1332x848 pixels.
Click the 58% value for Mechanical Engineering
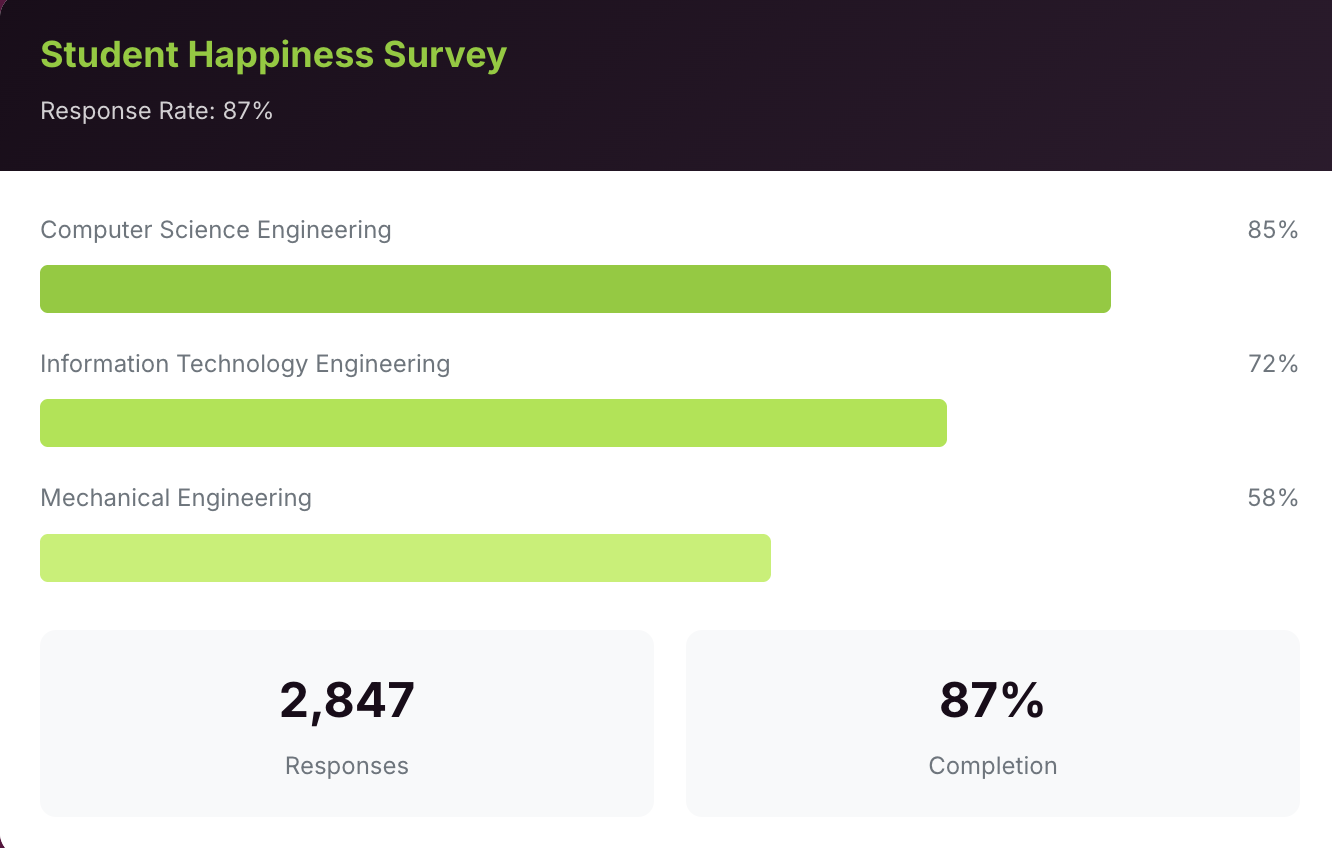click(x=1272, y=497)
